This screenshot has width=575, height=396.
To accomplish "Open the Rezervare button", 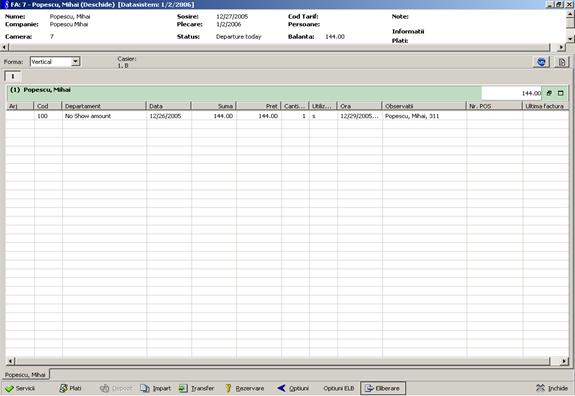I will [x=244, y=388].
